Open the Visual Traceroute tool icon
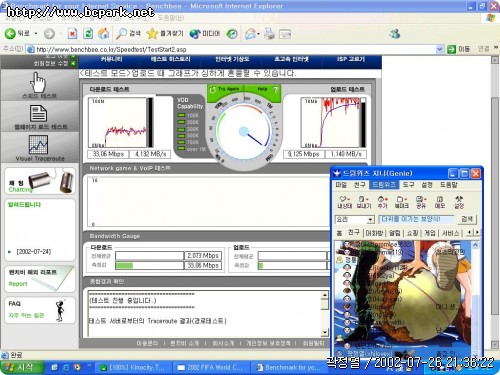 tap(38, 145)
